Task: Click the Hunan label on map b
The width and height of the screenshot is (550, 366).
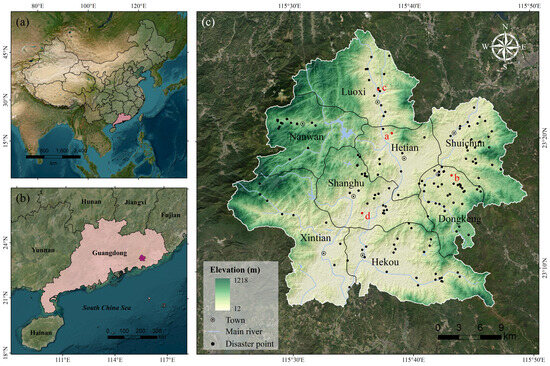Action: (x=91, y=201)
